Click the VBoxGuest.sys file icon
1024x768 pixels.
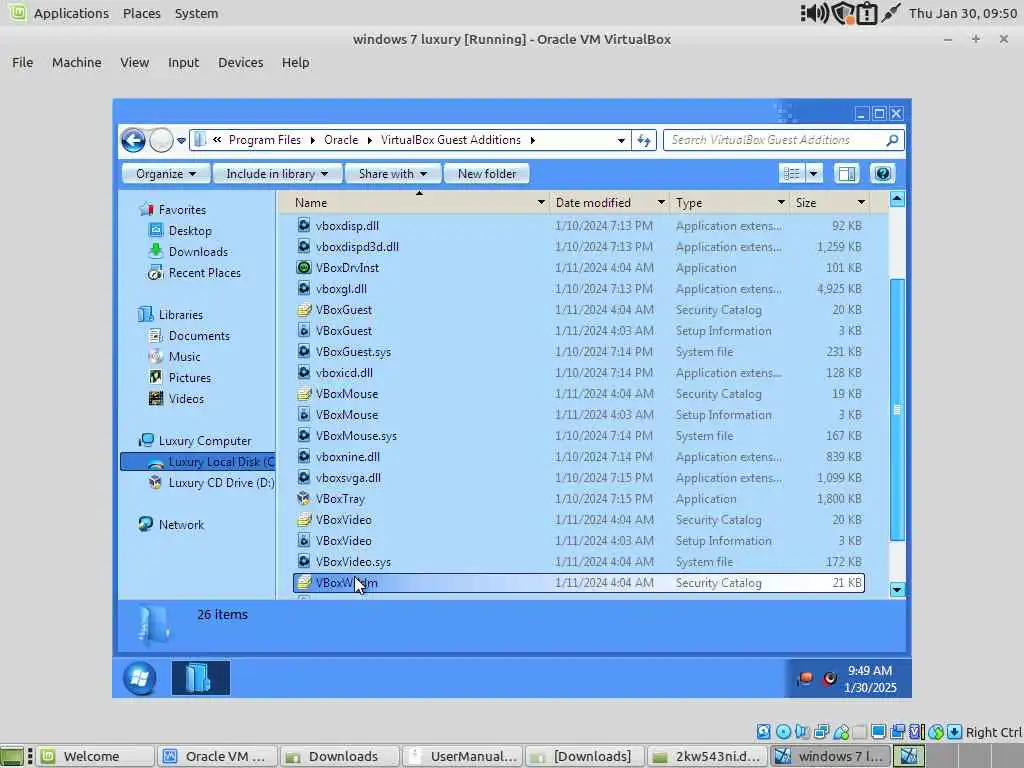pos(304,352)
